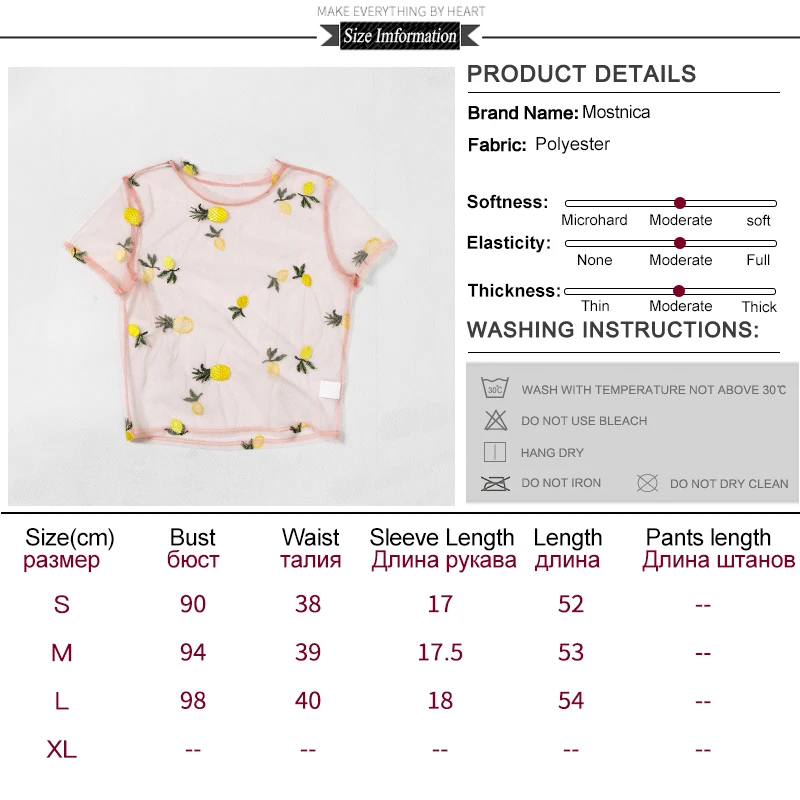Click the embroidered pineapple on shirt chest
The height and width of the screenshot is (800, 800).
(210, 213)
